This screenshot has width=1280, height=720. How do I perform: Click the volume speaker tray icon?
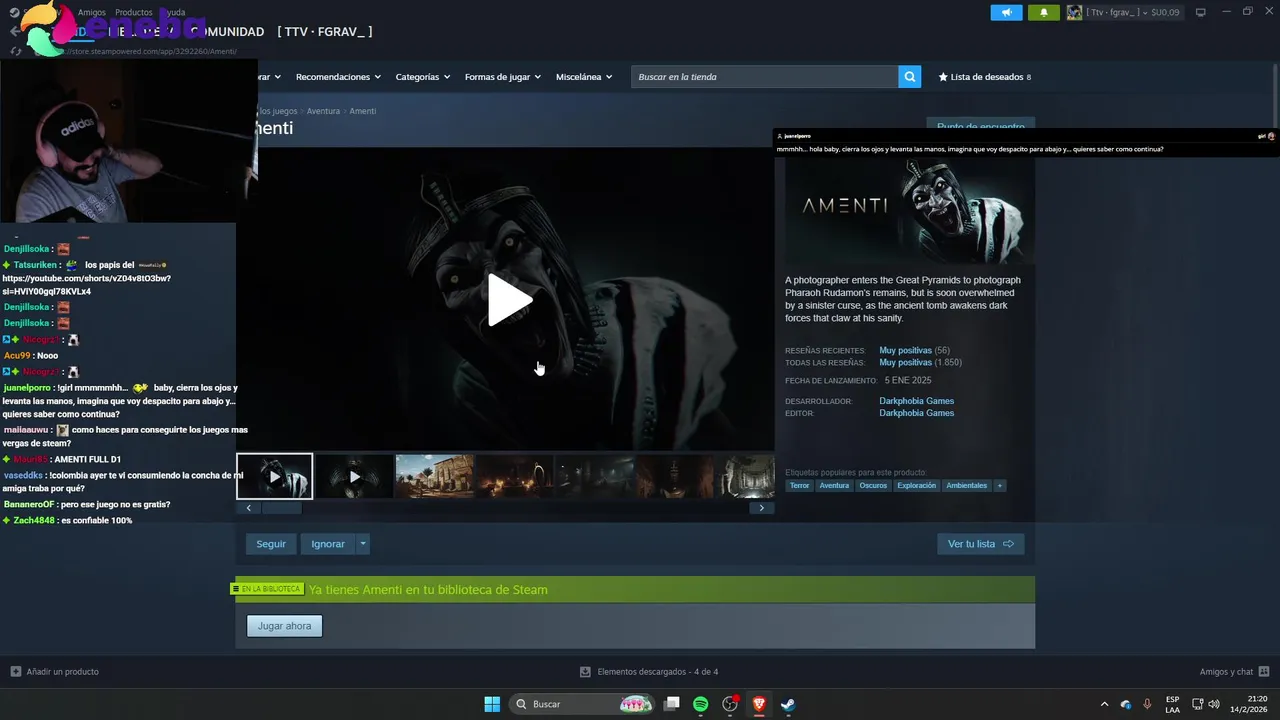(x=1214, y=704)
